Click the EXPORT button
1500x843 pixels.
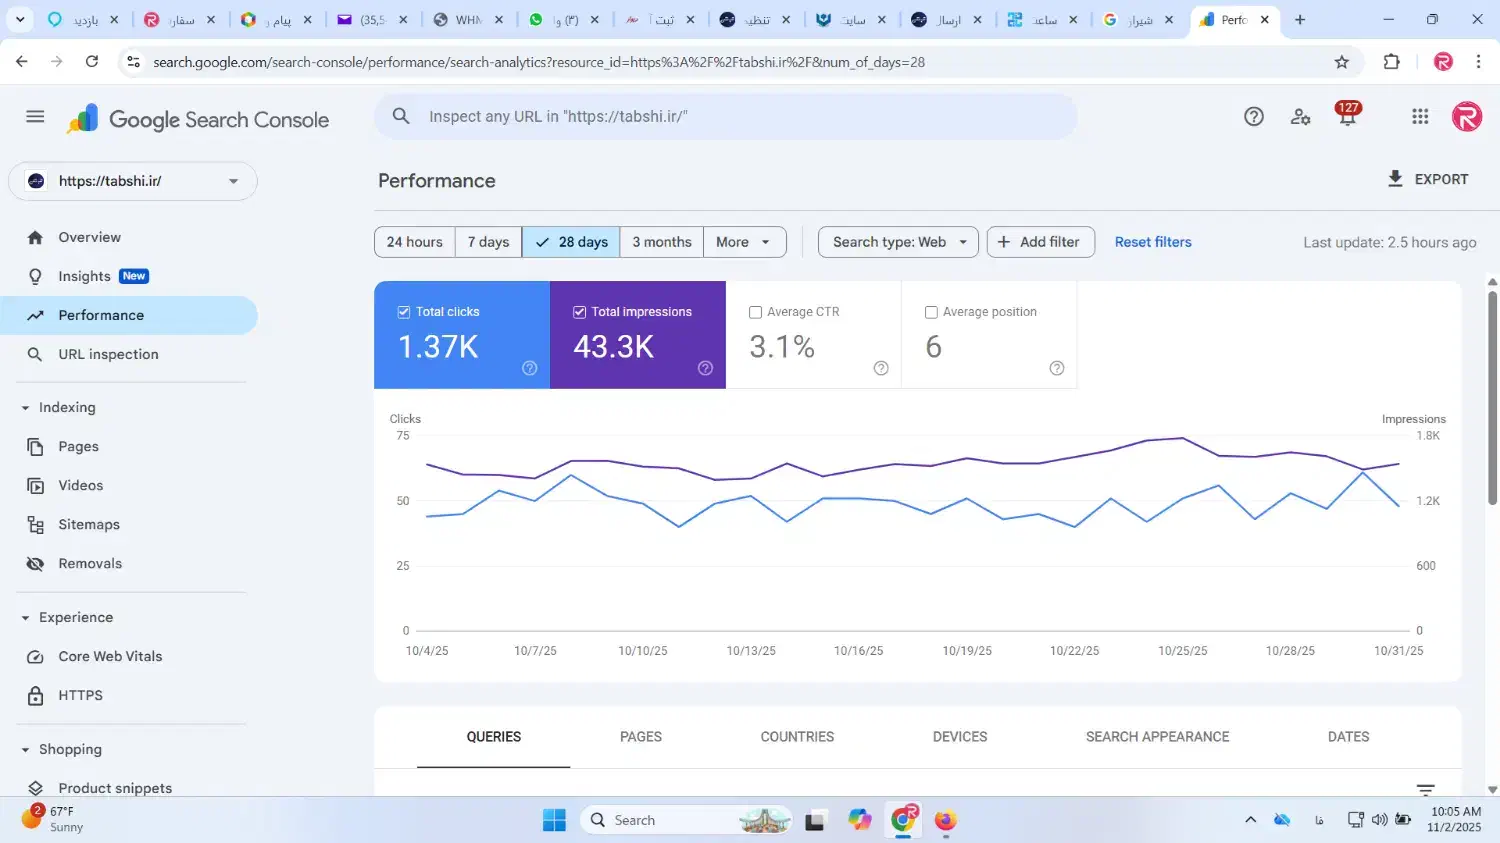pyautogui.click(x=1428, y=179)
